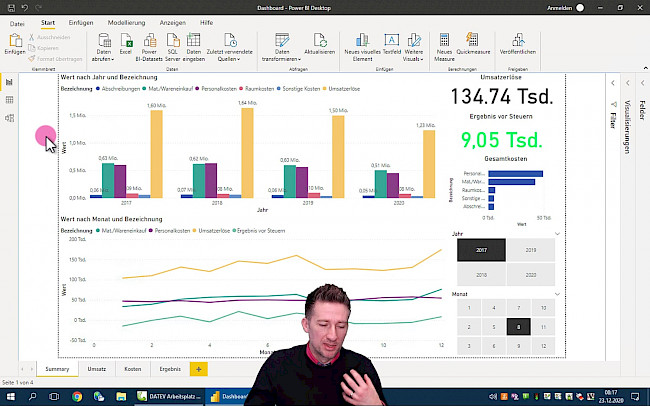Add a new report page

click(199, 369)
